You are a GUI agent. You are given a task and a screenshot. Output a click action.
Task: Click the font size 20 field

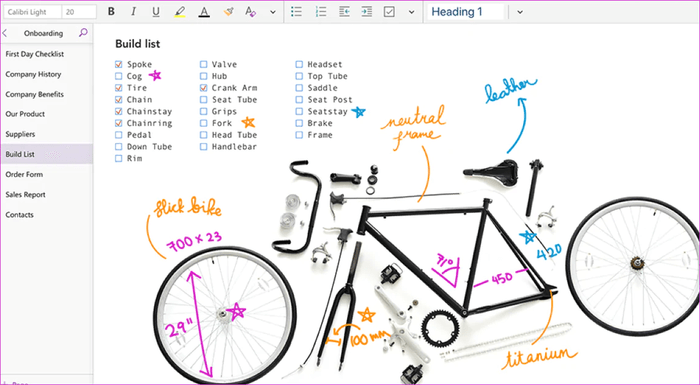[79, 12]
